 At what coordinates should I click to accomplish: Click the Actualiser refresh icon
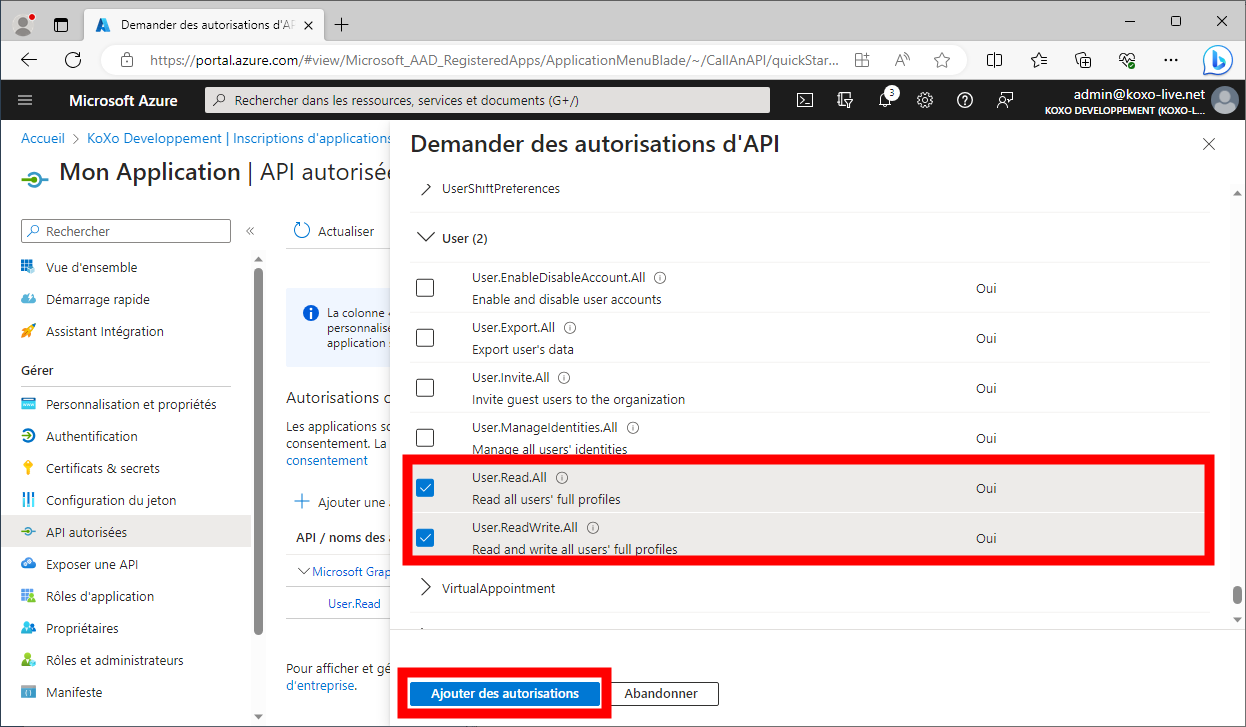pos(302,231)
